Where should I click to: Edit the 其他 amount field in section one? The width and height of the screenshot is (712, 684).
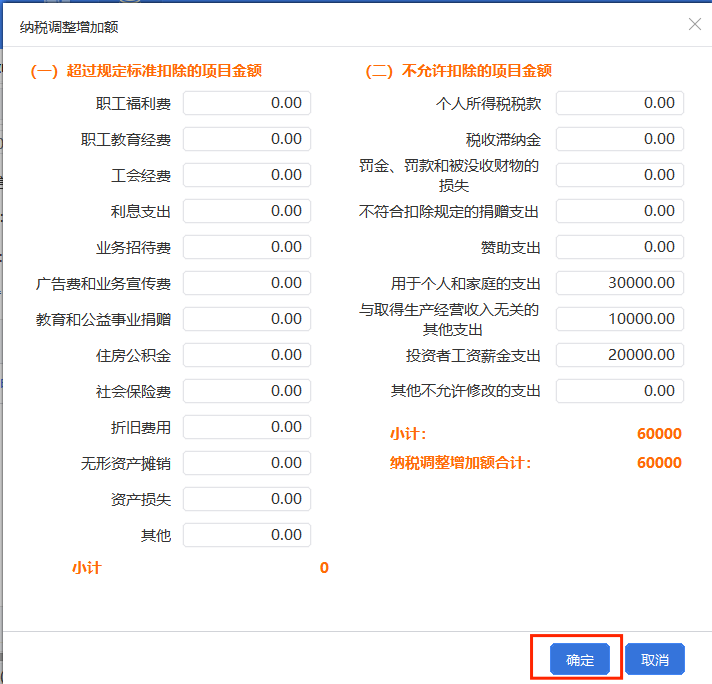coord(247,535)
